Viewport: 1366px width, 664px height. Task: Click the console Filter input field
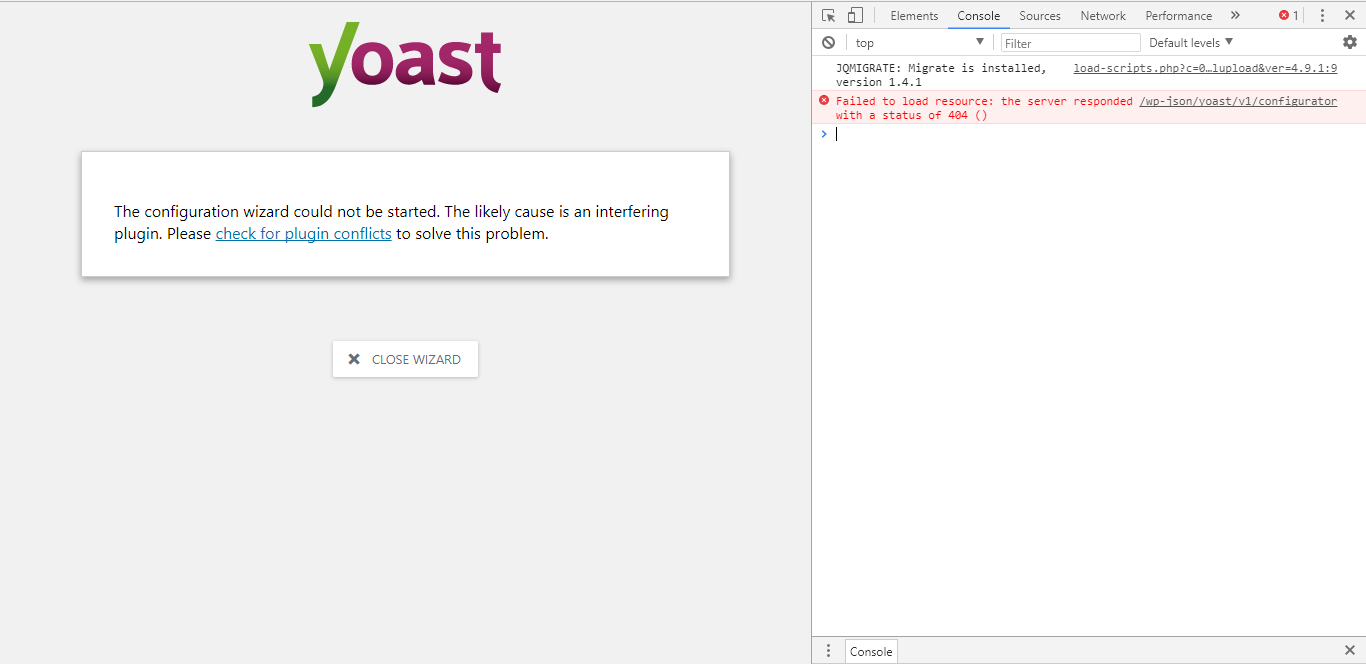(x=1070, y=42)
